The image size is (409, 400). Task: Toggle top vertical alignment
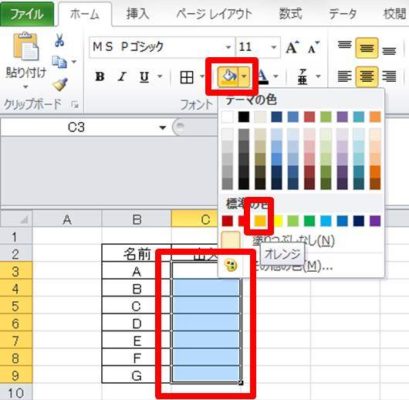pyautogui.click(x=344, y=45)
